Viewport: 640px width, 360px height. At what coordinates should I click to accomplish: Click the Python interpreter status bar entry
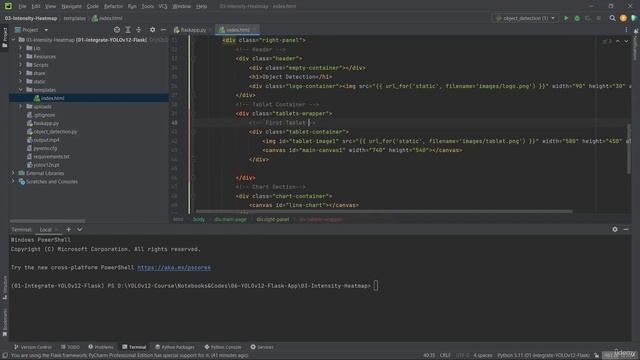coord(543,356)
